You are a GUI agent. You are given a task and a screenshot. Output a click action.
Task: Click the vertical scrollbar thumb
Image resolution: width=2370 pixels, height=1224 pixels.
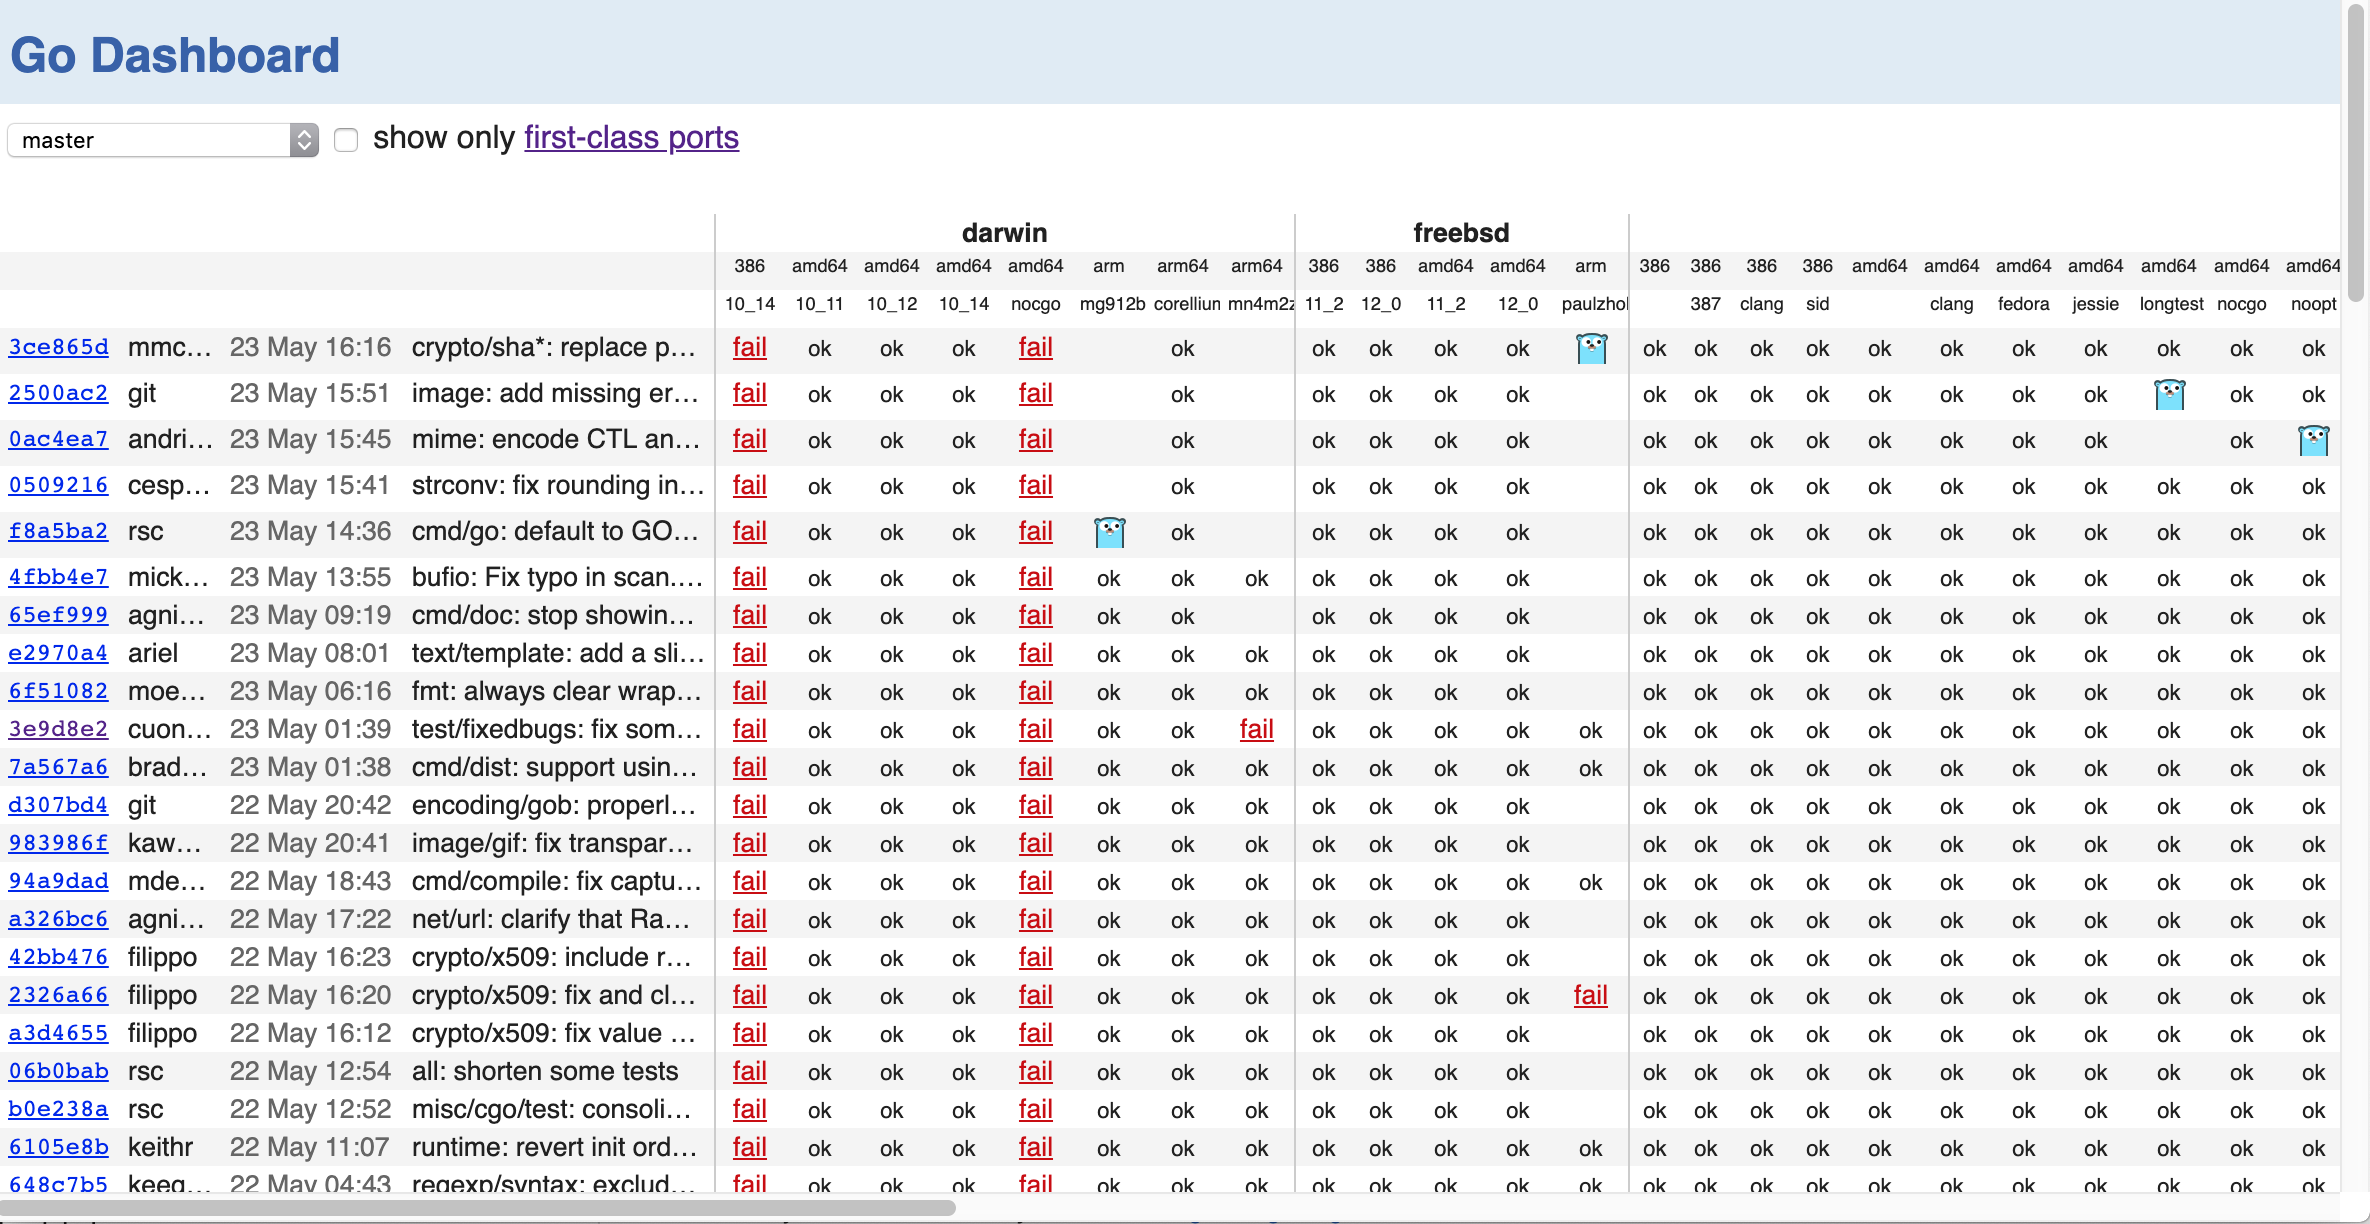(x=2356, y=155)
